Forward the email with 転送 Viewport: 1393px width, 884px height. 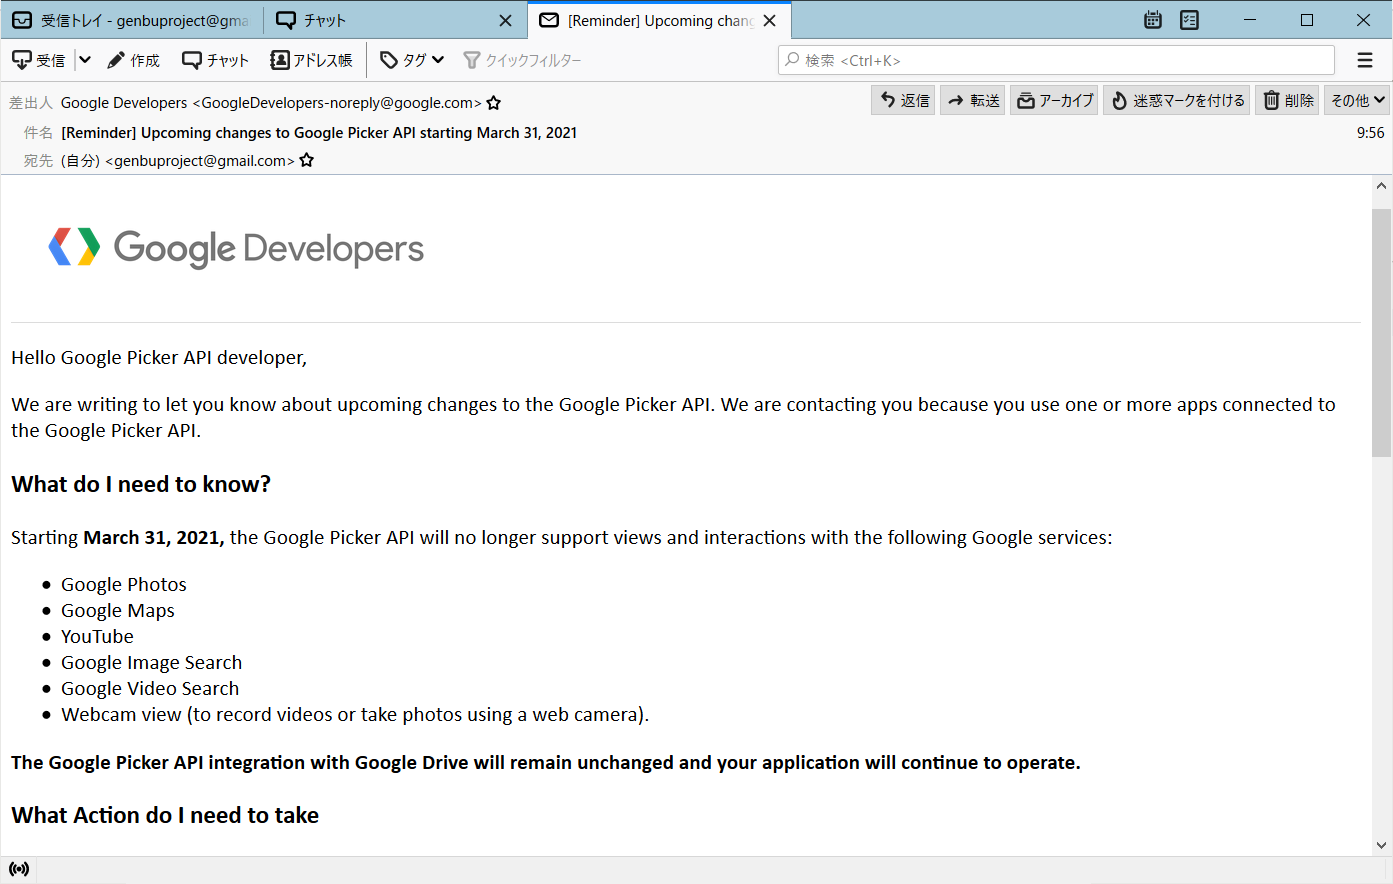[973, 100]
